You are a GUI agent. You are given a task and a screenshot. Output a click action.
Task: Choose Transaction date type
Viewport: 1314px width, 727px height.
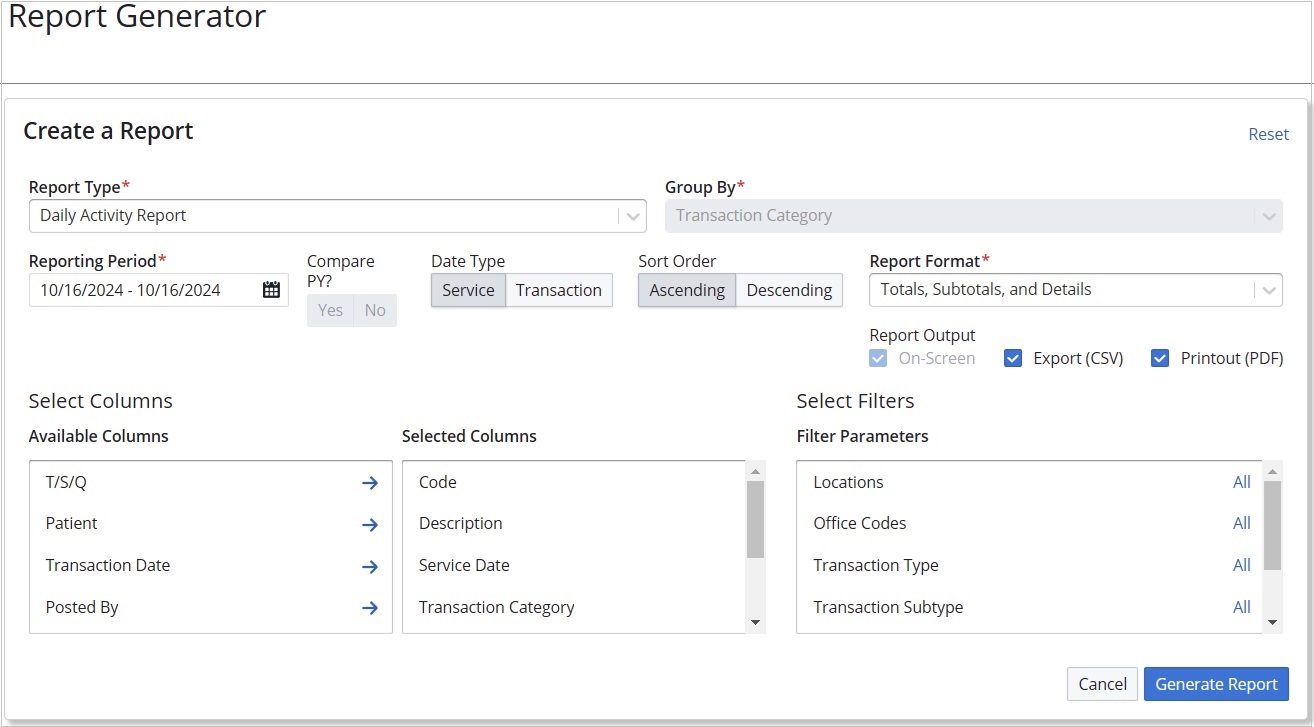tap(559, 290)
